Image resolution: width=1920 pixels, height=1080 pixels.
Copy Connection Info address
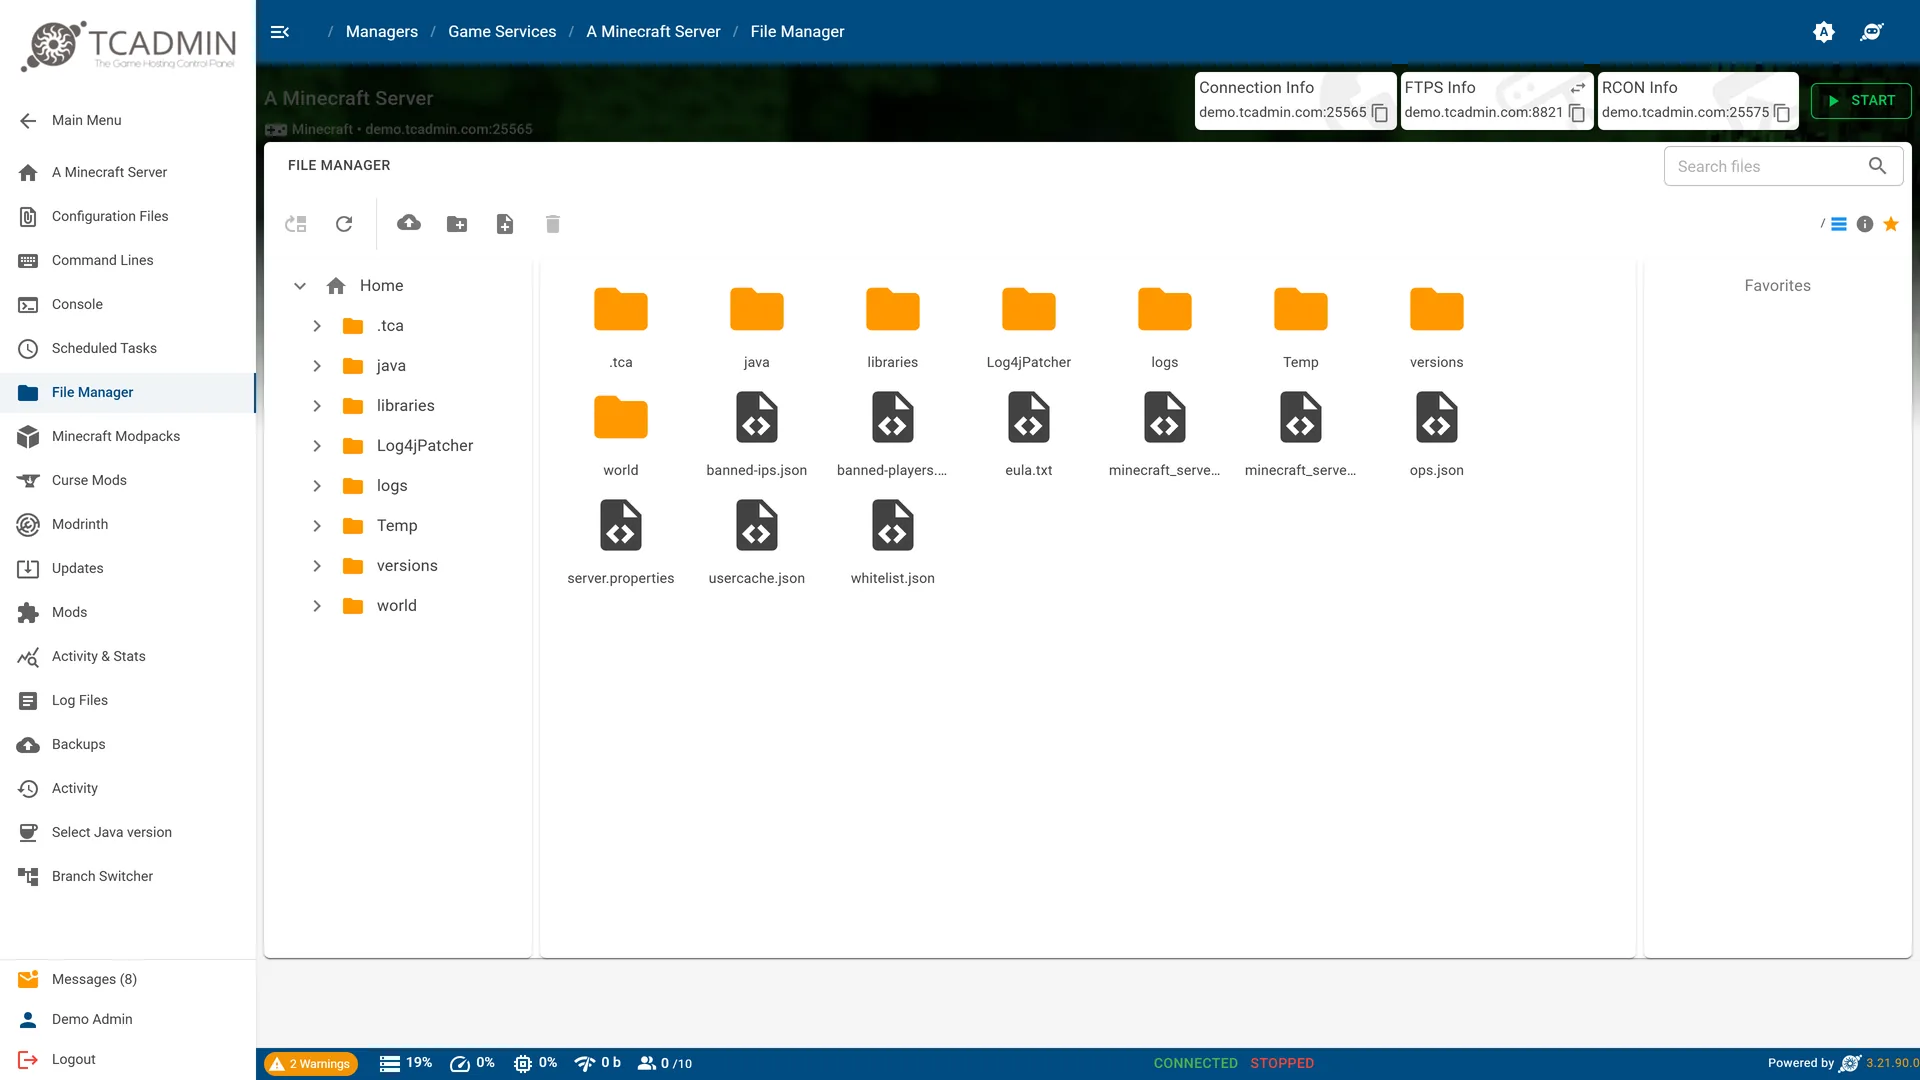(x=1380, y=113)
